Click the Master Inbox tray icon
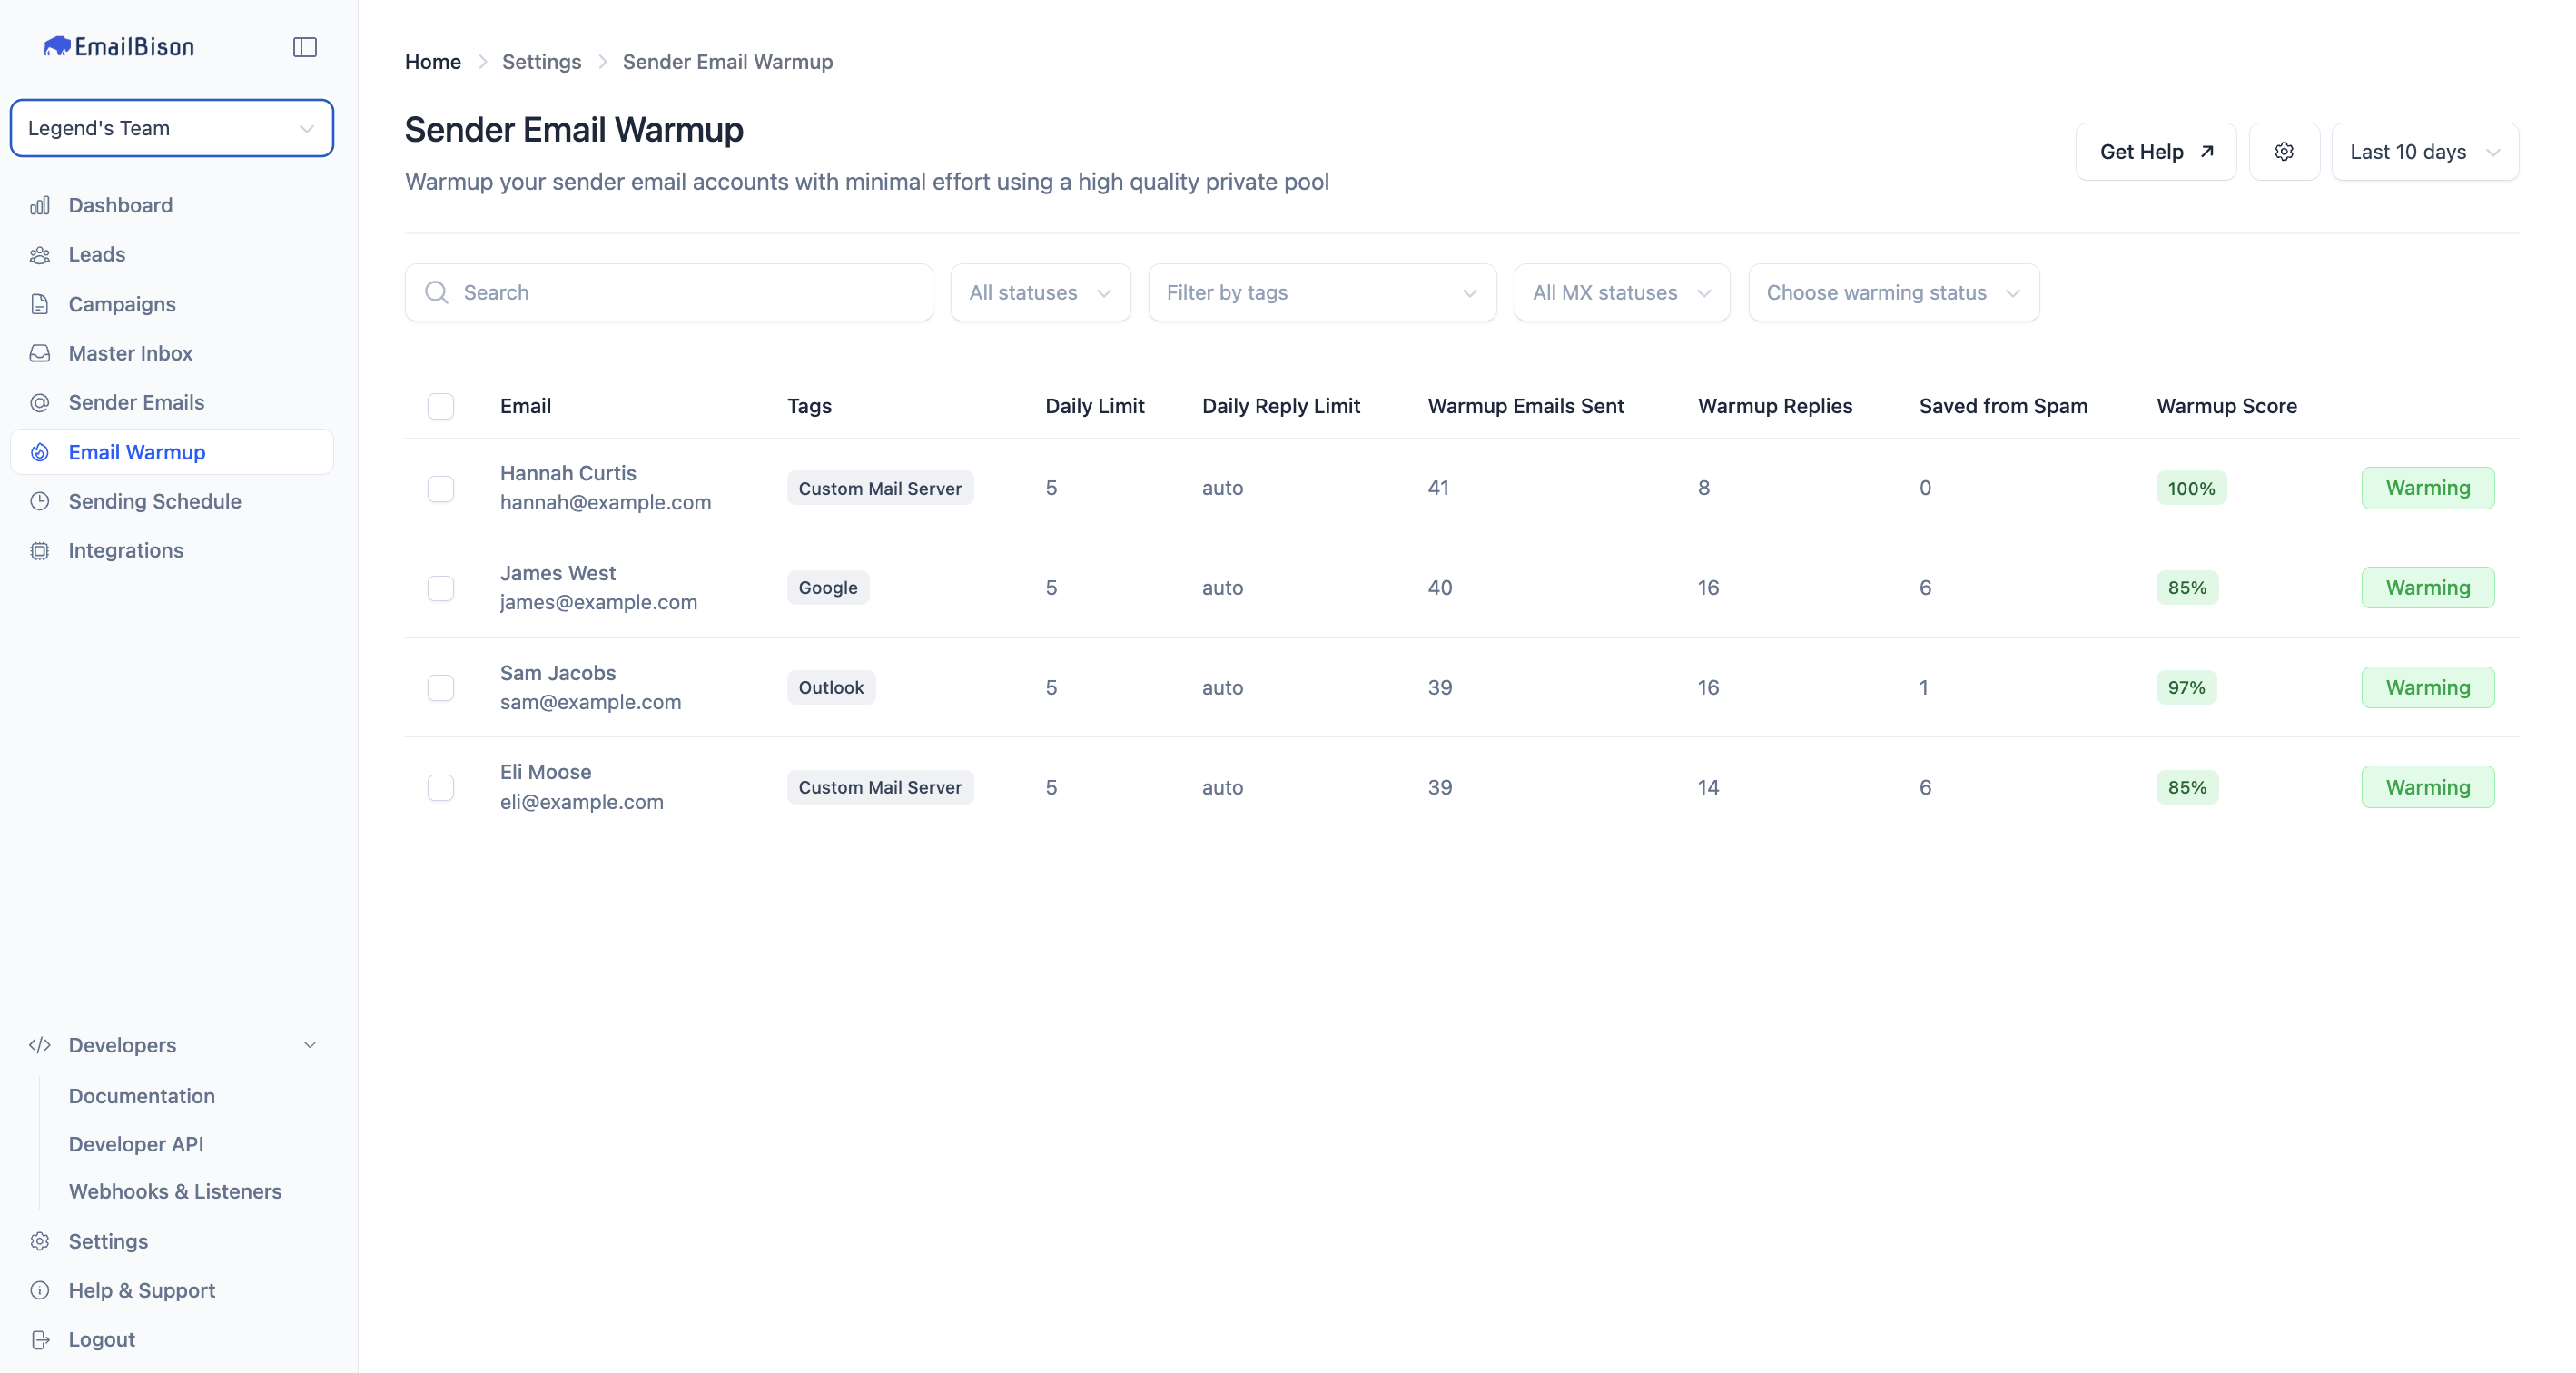Screen dimensions: 2576x1373 40,354
